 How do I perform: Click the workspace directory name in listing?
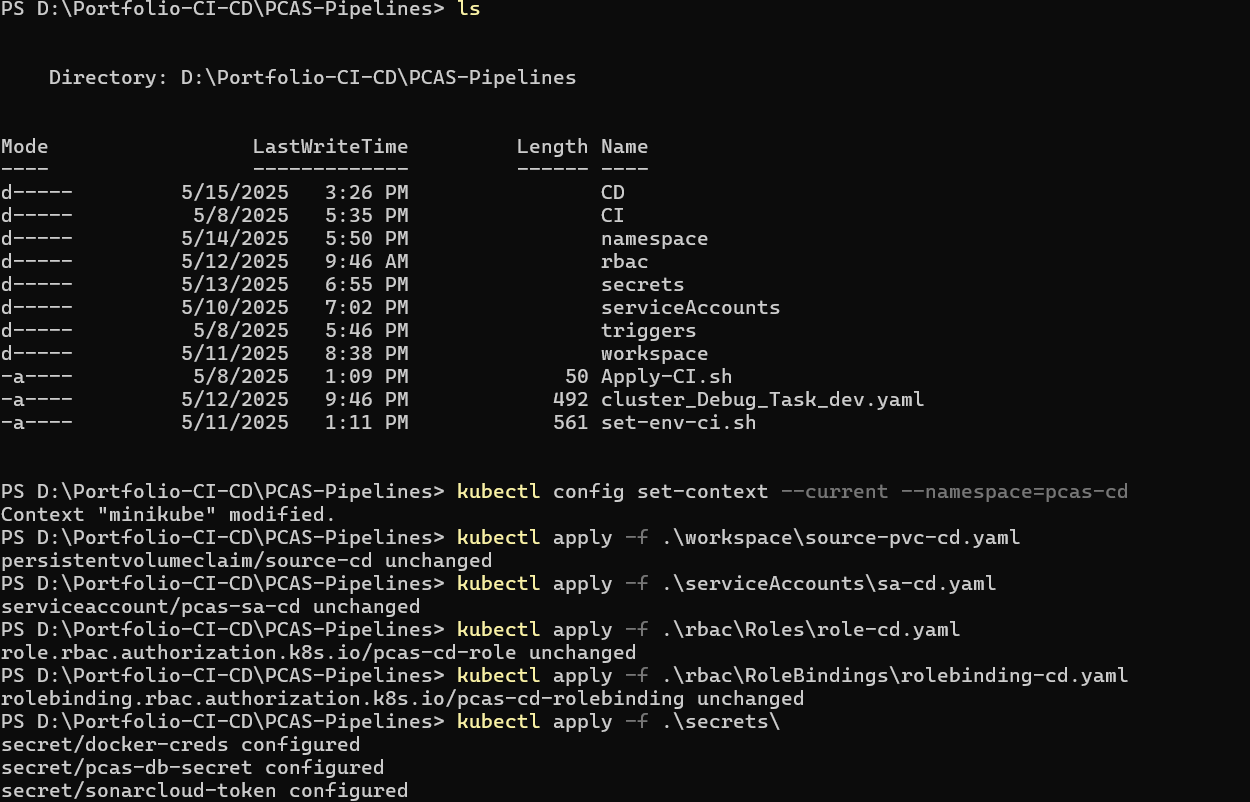pyautogui.click(x=654, y=353)
